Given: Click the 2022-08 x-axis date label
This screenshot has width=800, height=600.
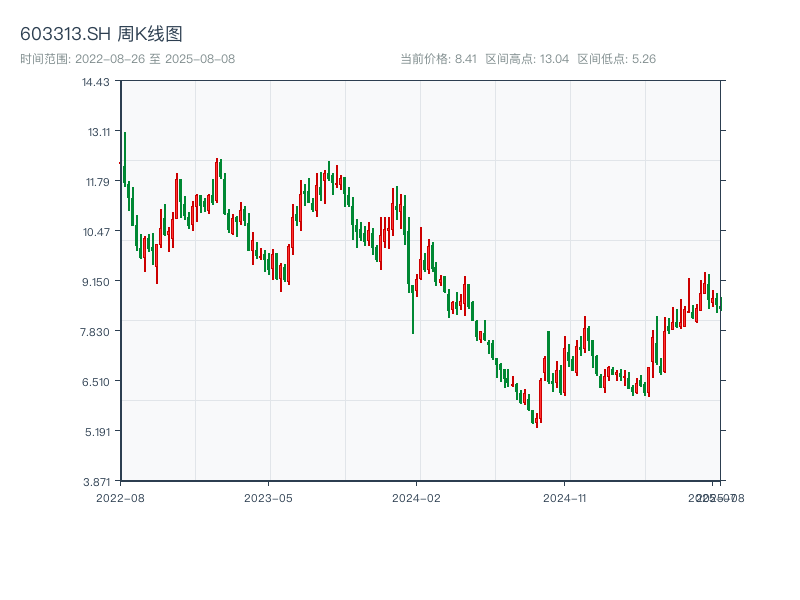Looking at the screenshot, I should pyautogui.click(x=120, y=497).
